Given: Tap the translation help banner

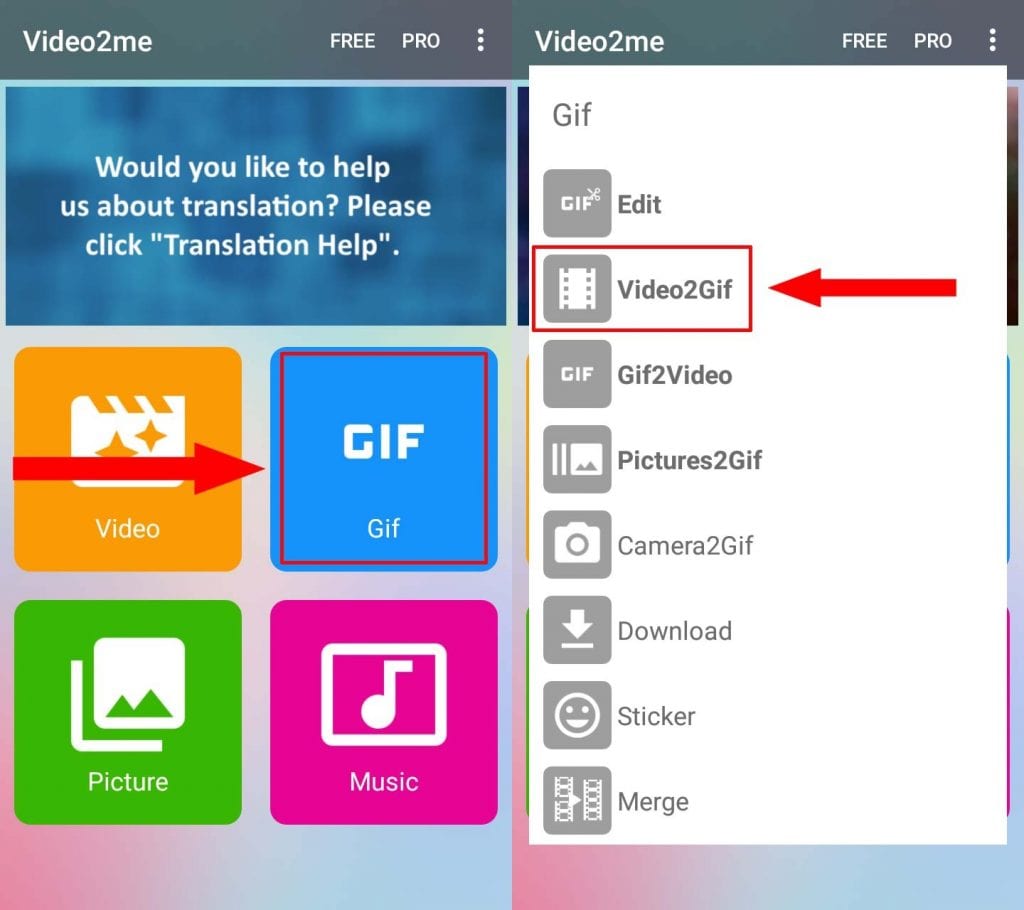Looking at the screenshot, I should pyautogui.click(x=255, y=206).
